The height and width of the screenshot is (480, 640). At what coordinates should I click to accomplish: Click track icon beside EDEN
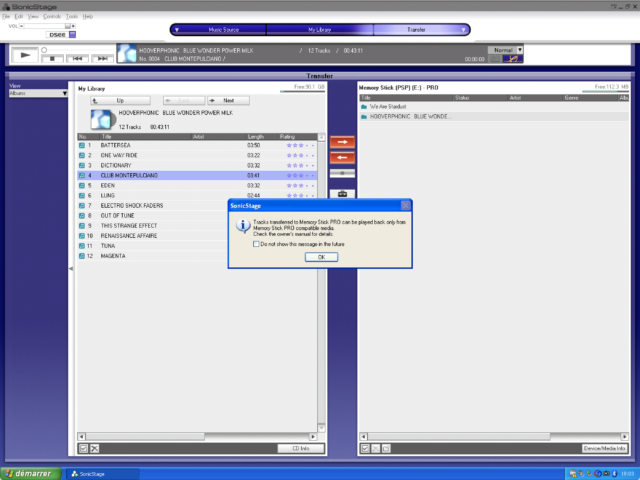pyautogui.click(x=82, y=185)
